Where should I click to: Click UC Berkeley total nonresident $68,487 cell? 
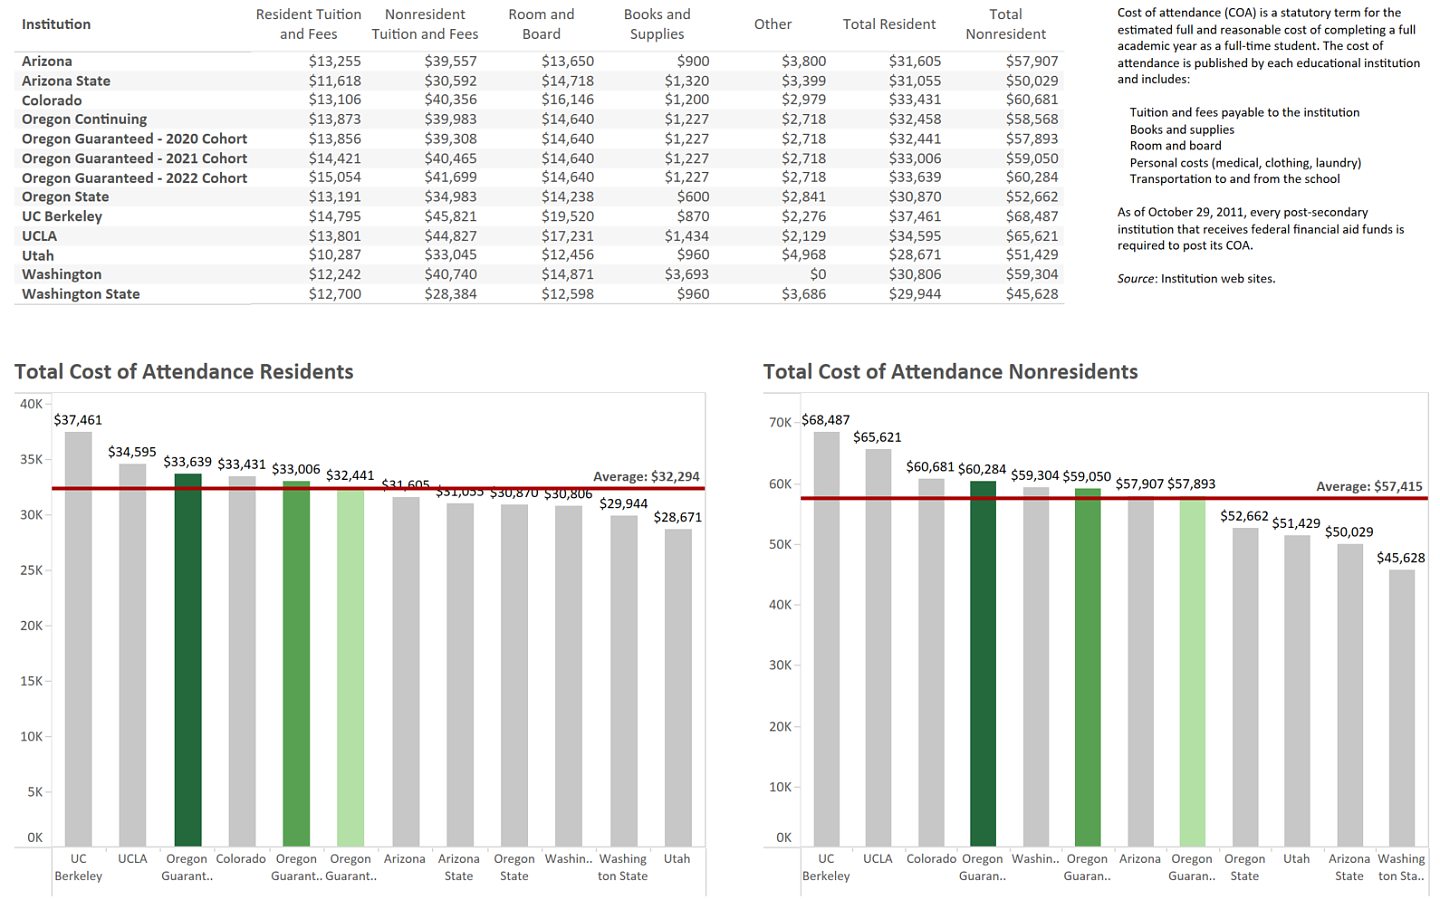(1032, 216)
